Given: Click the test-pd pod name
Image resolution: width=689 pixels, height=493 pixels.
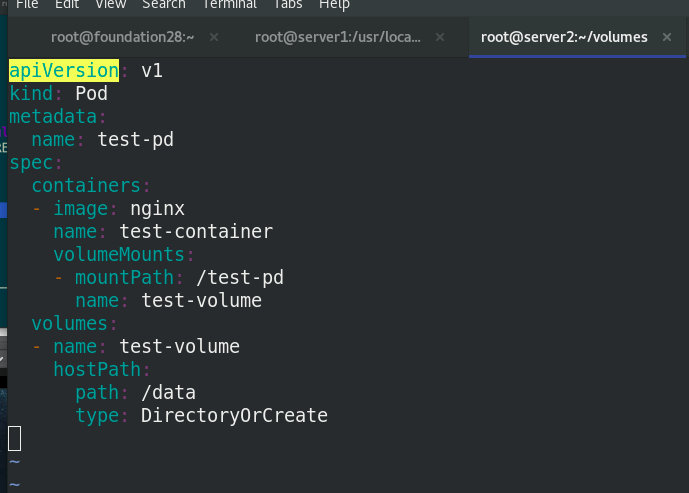Looking at the screenshot, I should [135, 140].
